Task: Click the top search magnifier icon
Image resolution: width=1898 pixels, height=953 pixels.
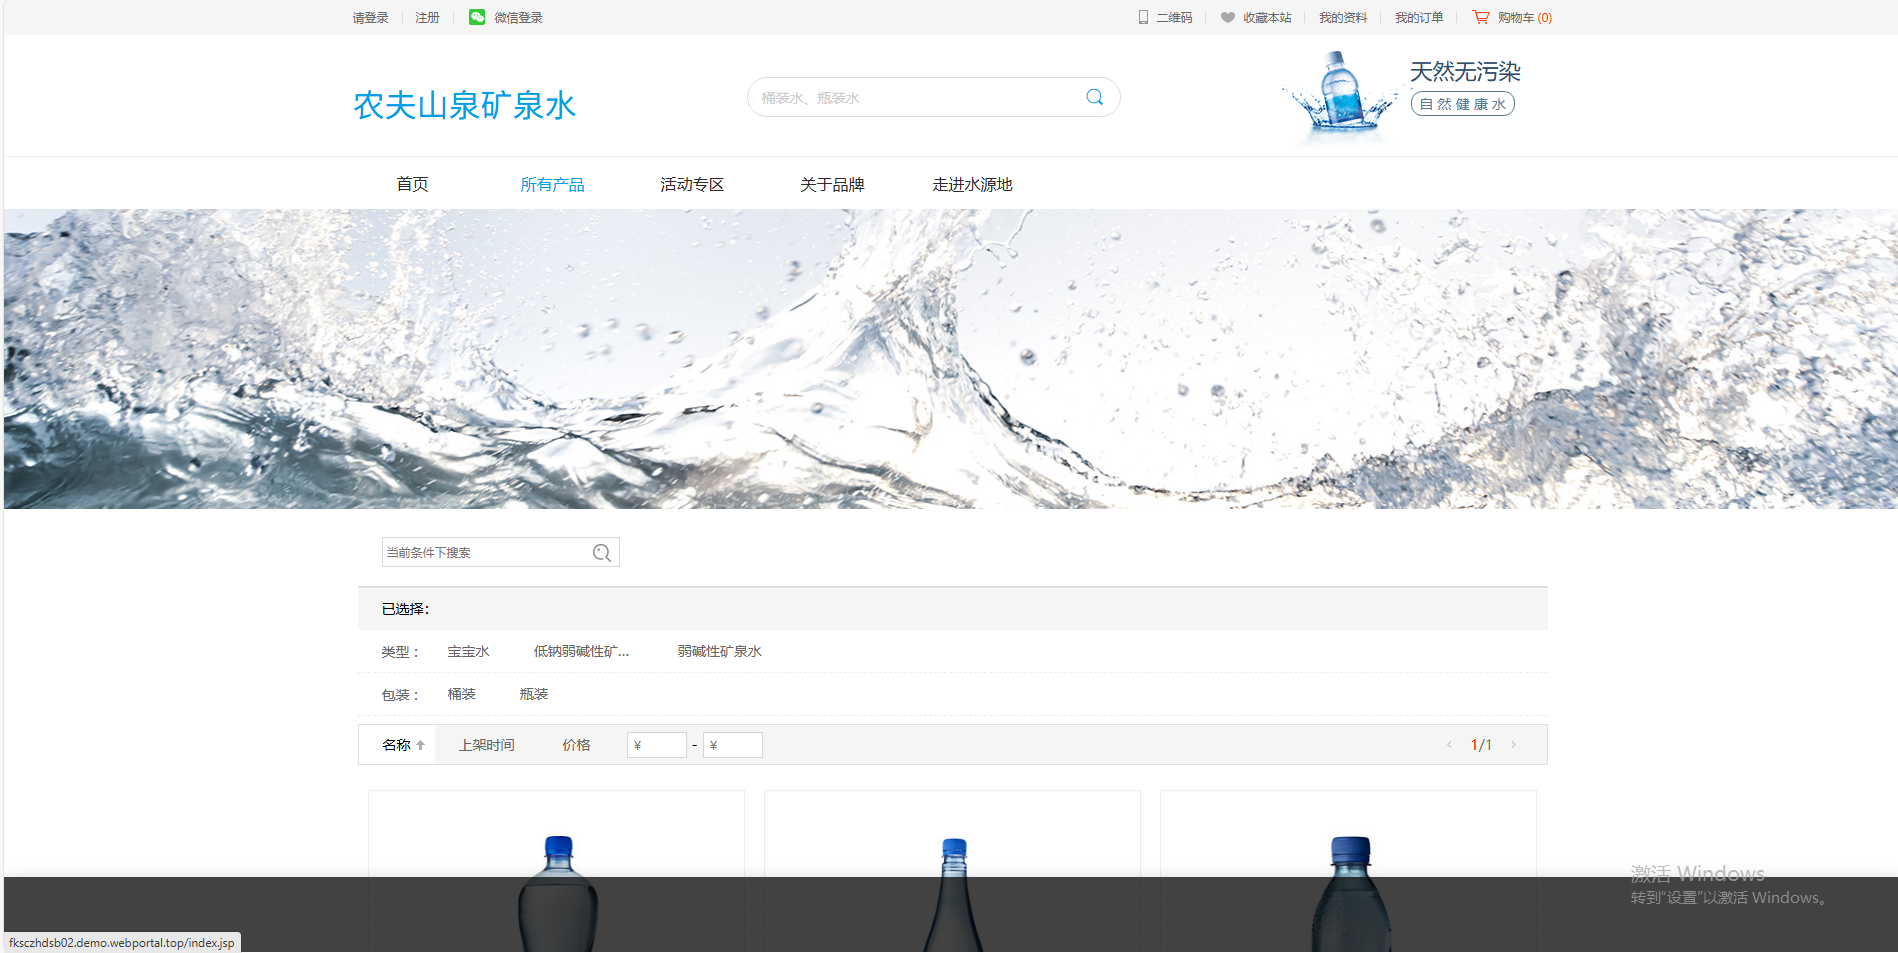Action: [x=1094, y=97]
